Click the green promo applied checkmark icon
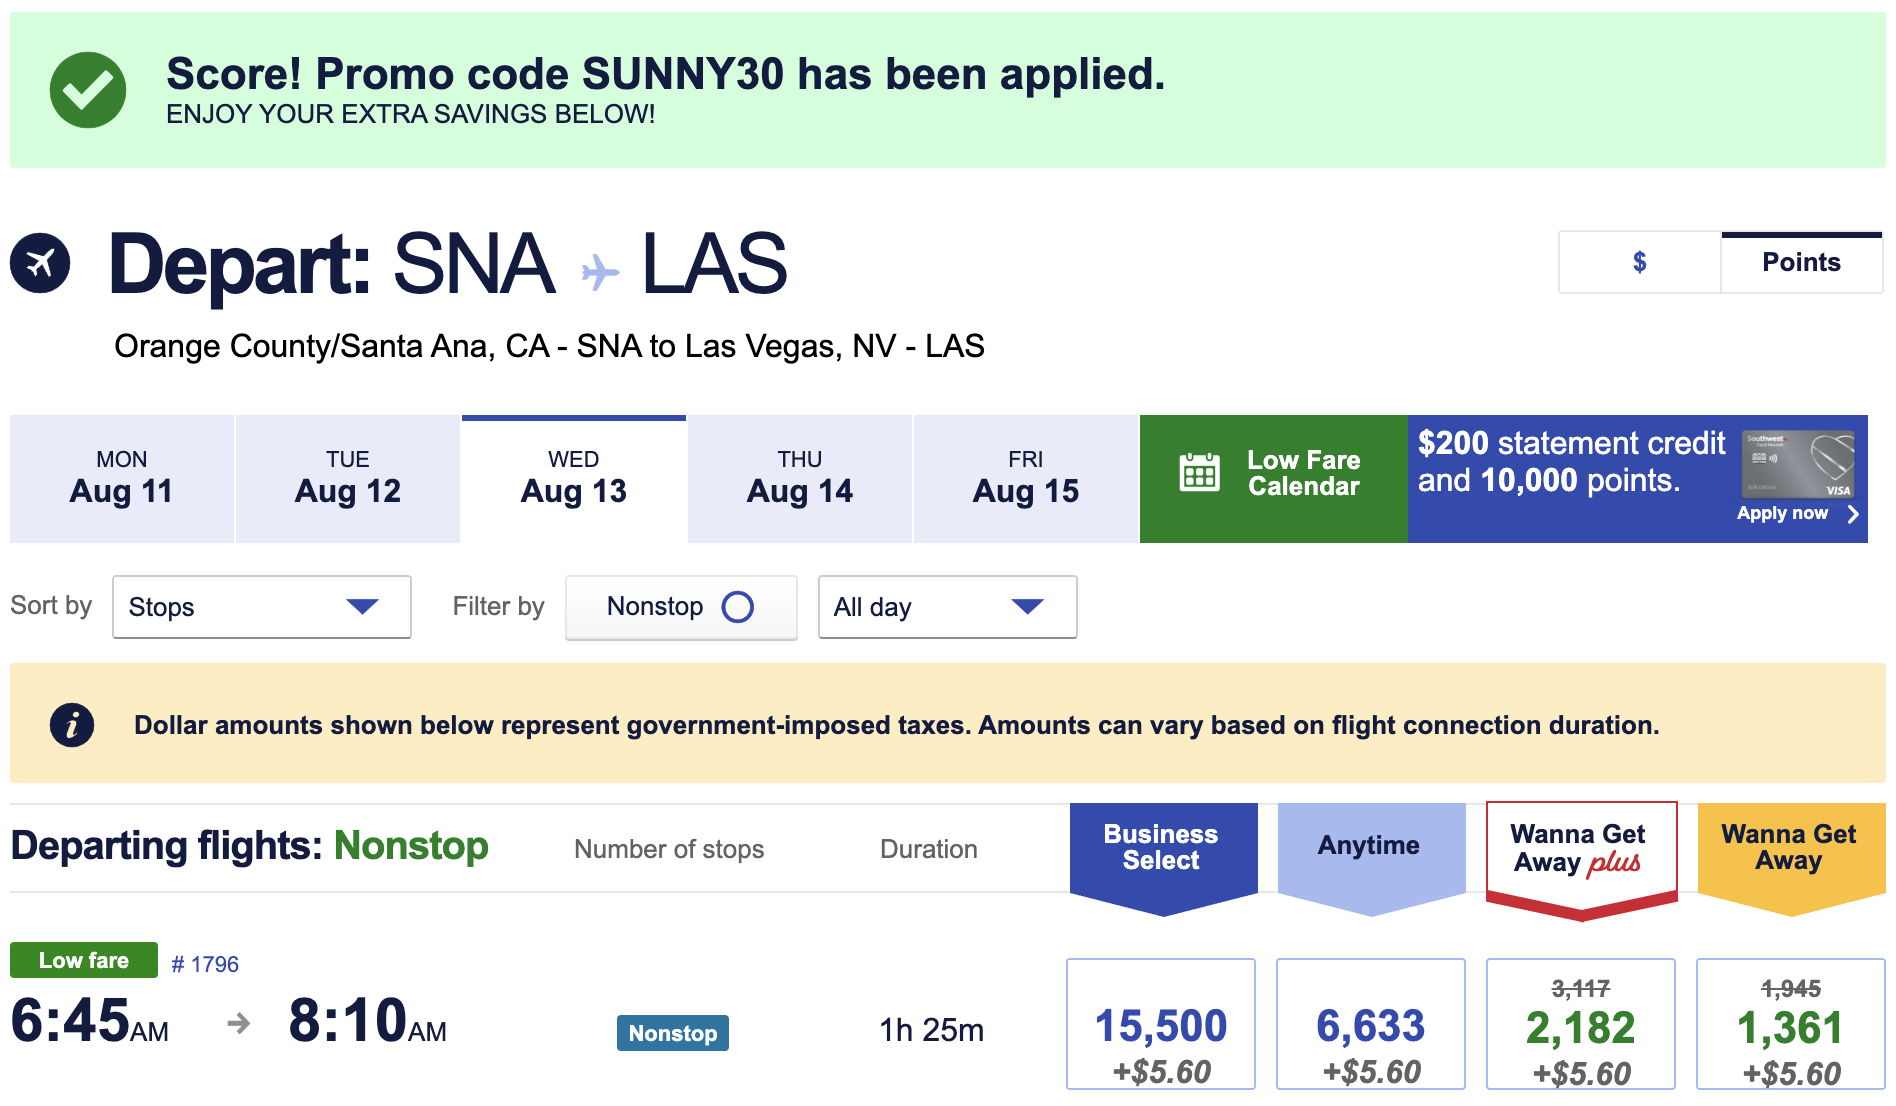1896x1106 pixels. (x=88, y=90)
